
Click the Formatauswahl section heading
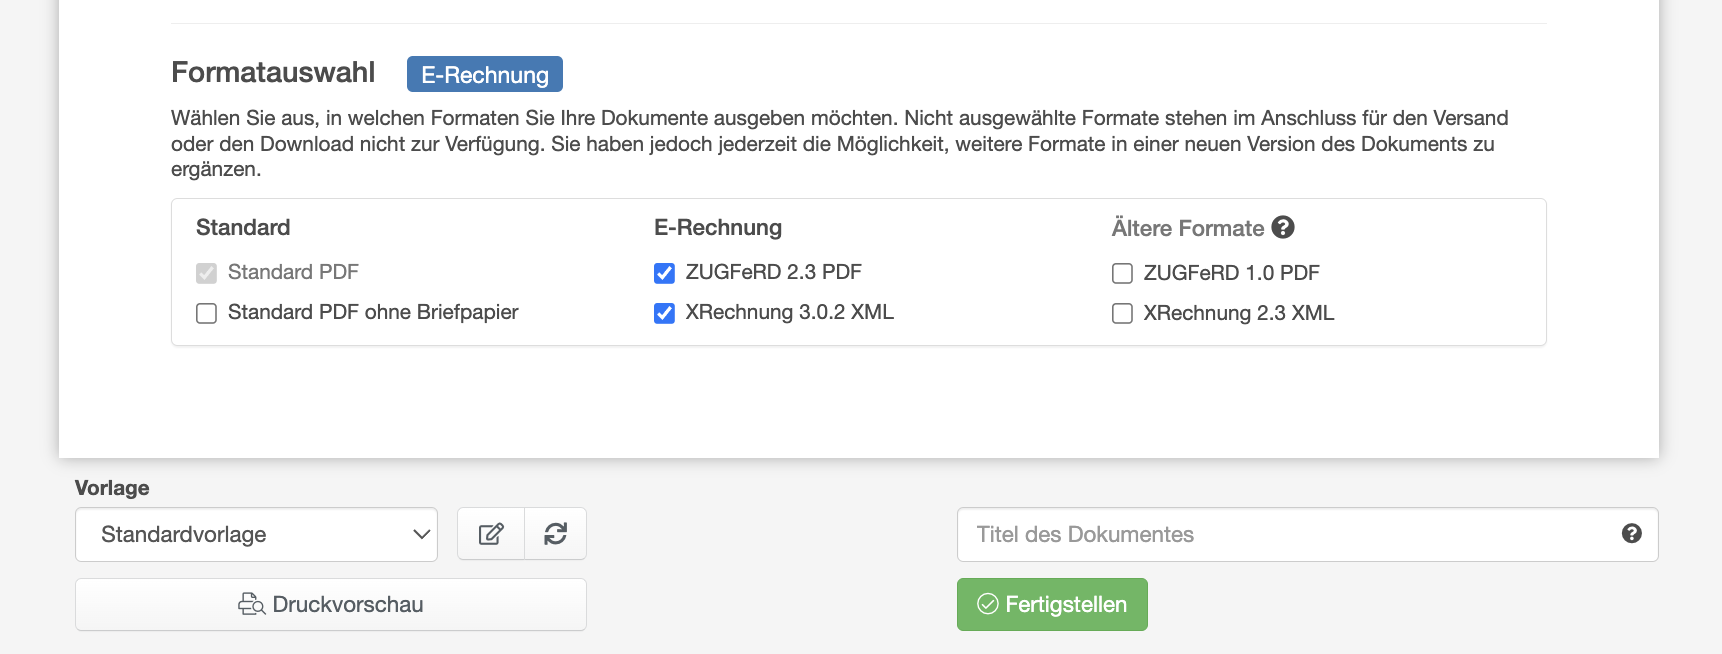coord(273,72)
